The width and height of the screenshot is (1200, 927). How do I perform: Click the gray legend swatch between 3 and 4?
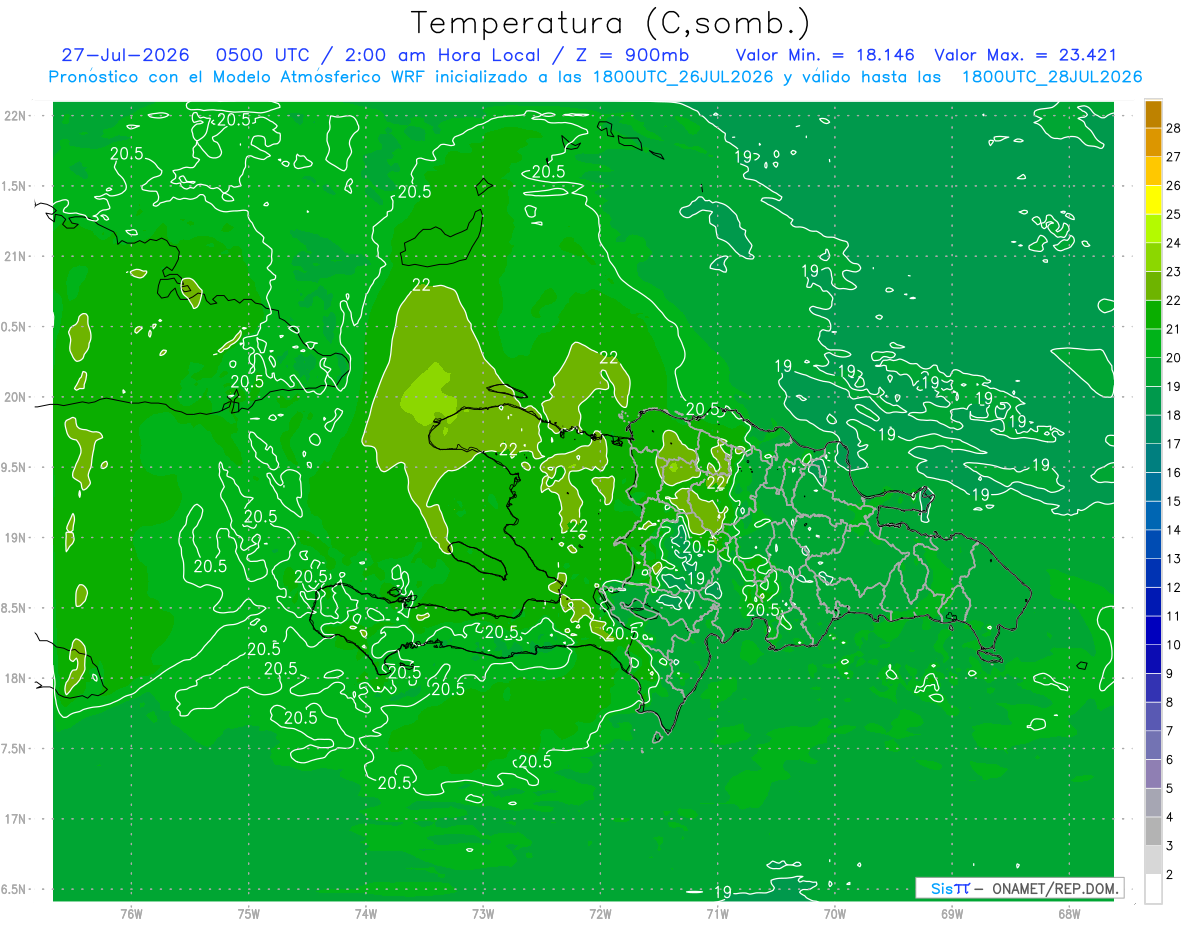coord(1153,831)
